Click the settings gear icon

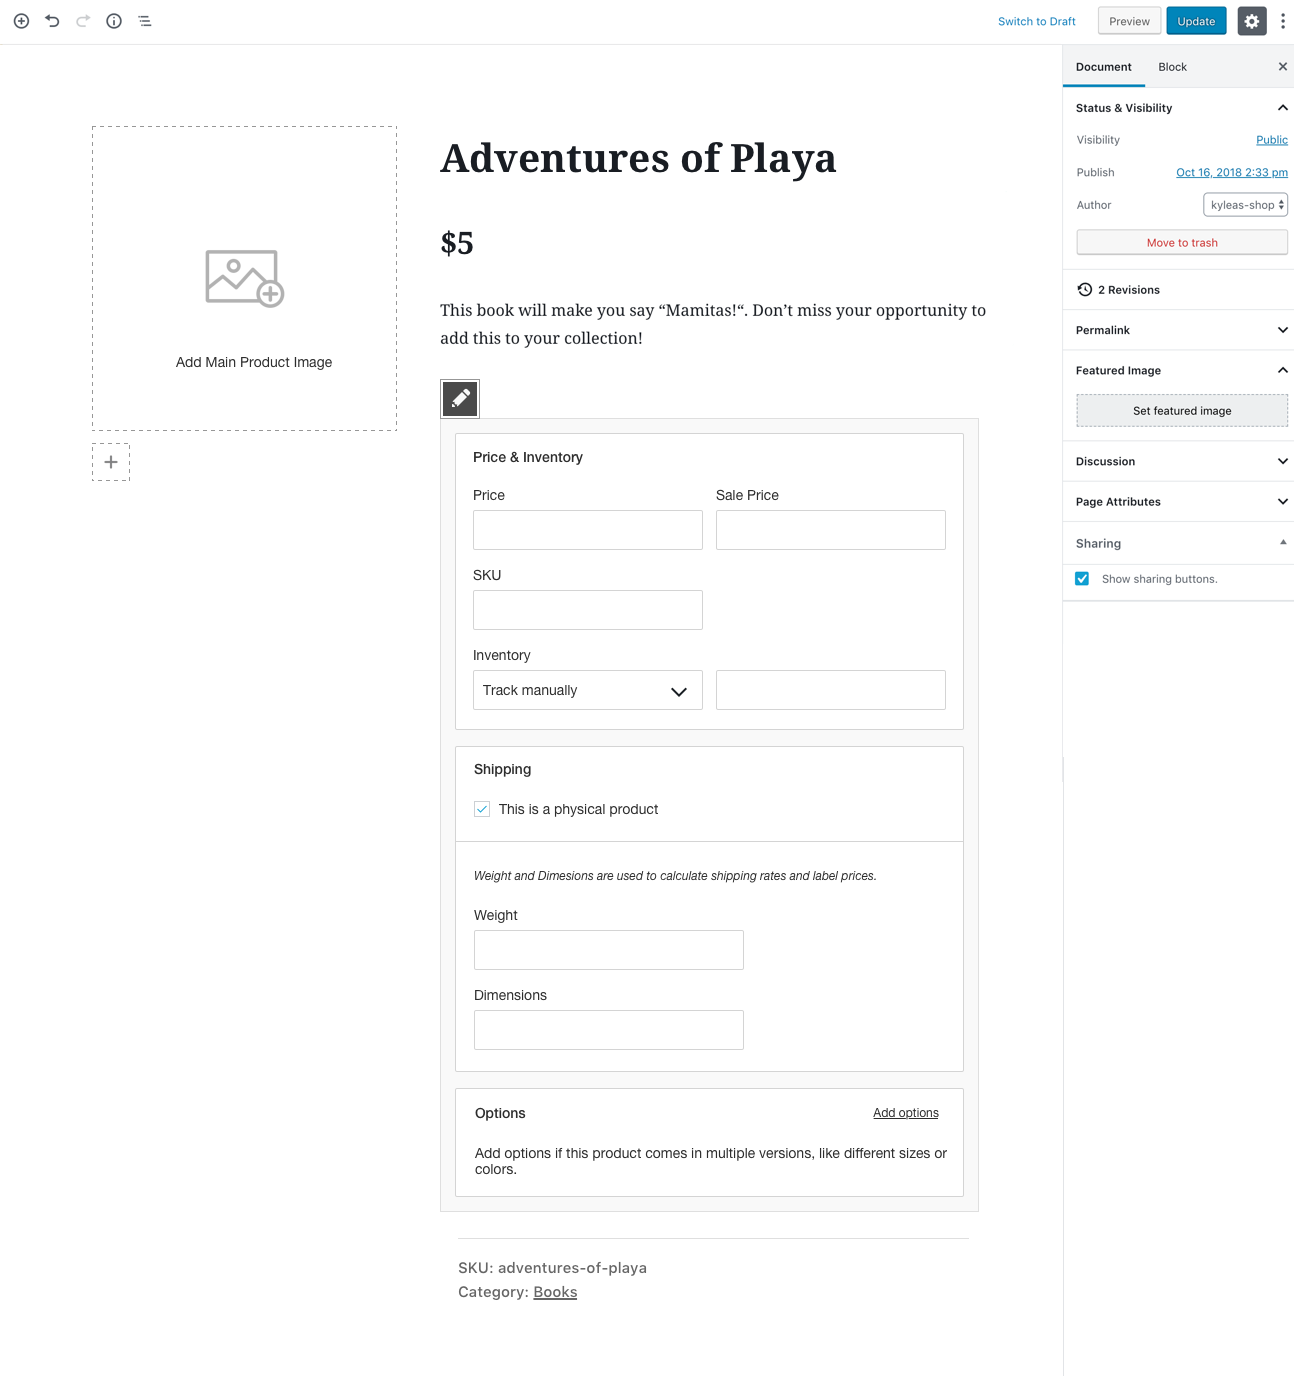(1251, 21)
